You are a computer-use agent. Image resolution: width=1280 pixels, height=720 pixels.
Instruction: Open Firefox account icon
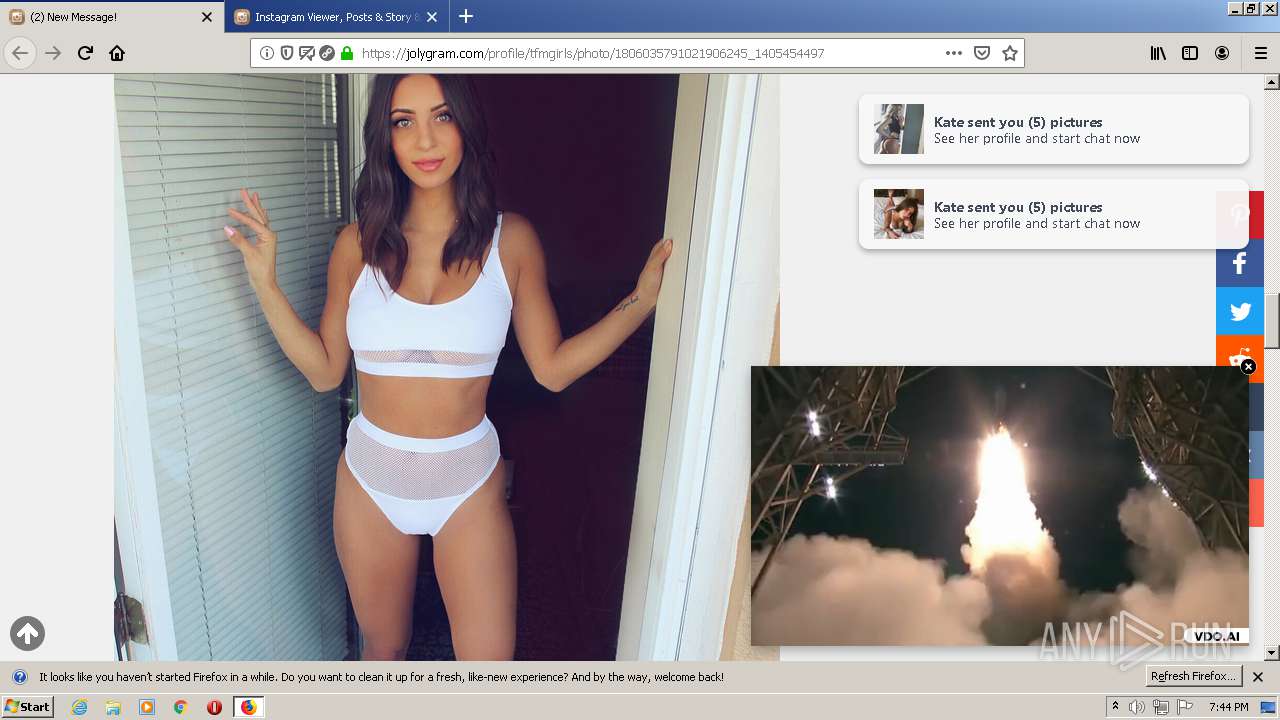[x=1222, y=53]
